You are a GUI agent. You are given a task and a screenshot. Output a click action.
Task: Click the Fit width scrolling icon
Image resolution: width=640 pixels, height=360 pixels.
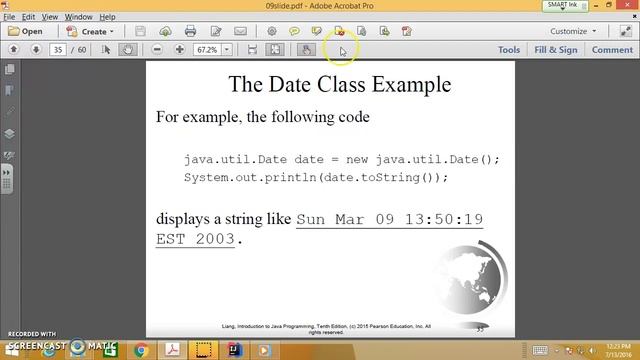coord(252,49)
